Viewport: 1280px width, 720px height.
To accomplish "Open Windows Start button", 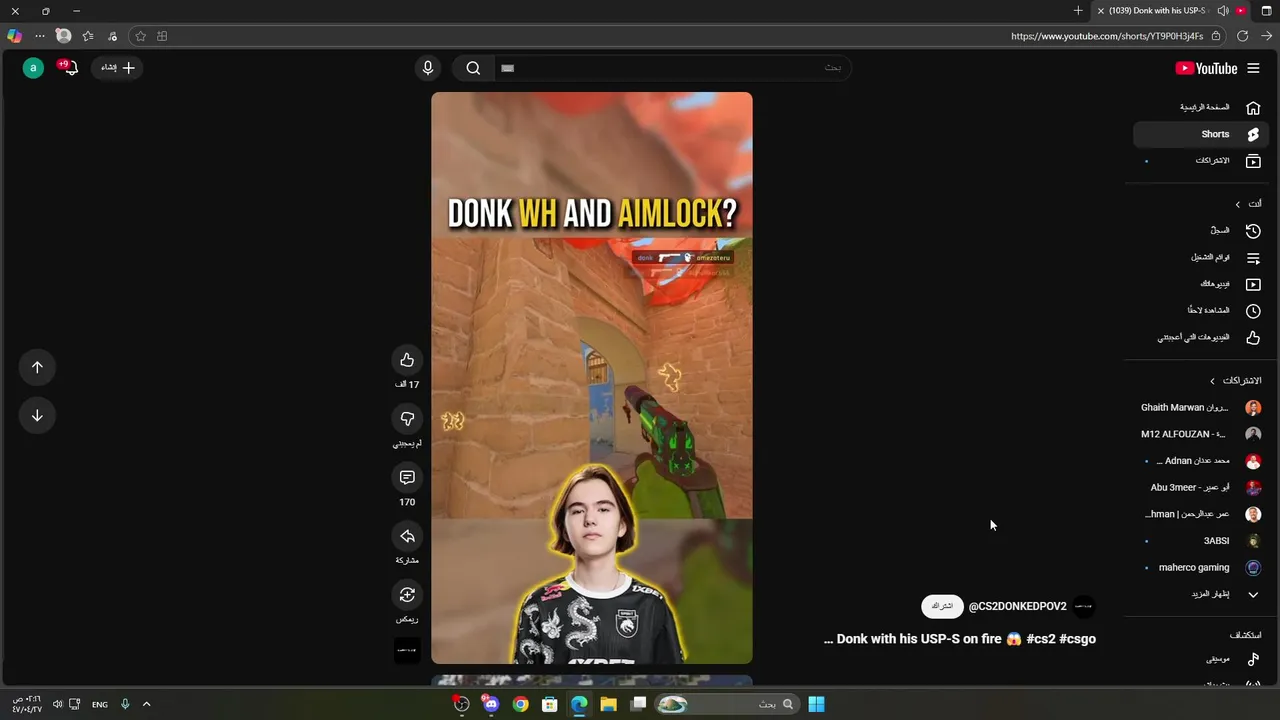I will point(816,704).
